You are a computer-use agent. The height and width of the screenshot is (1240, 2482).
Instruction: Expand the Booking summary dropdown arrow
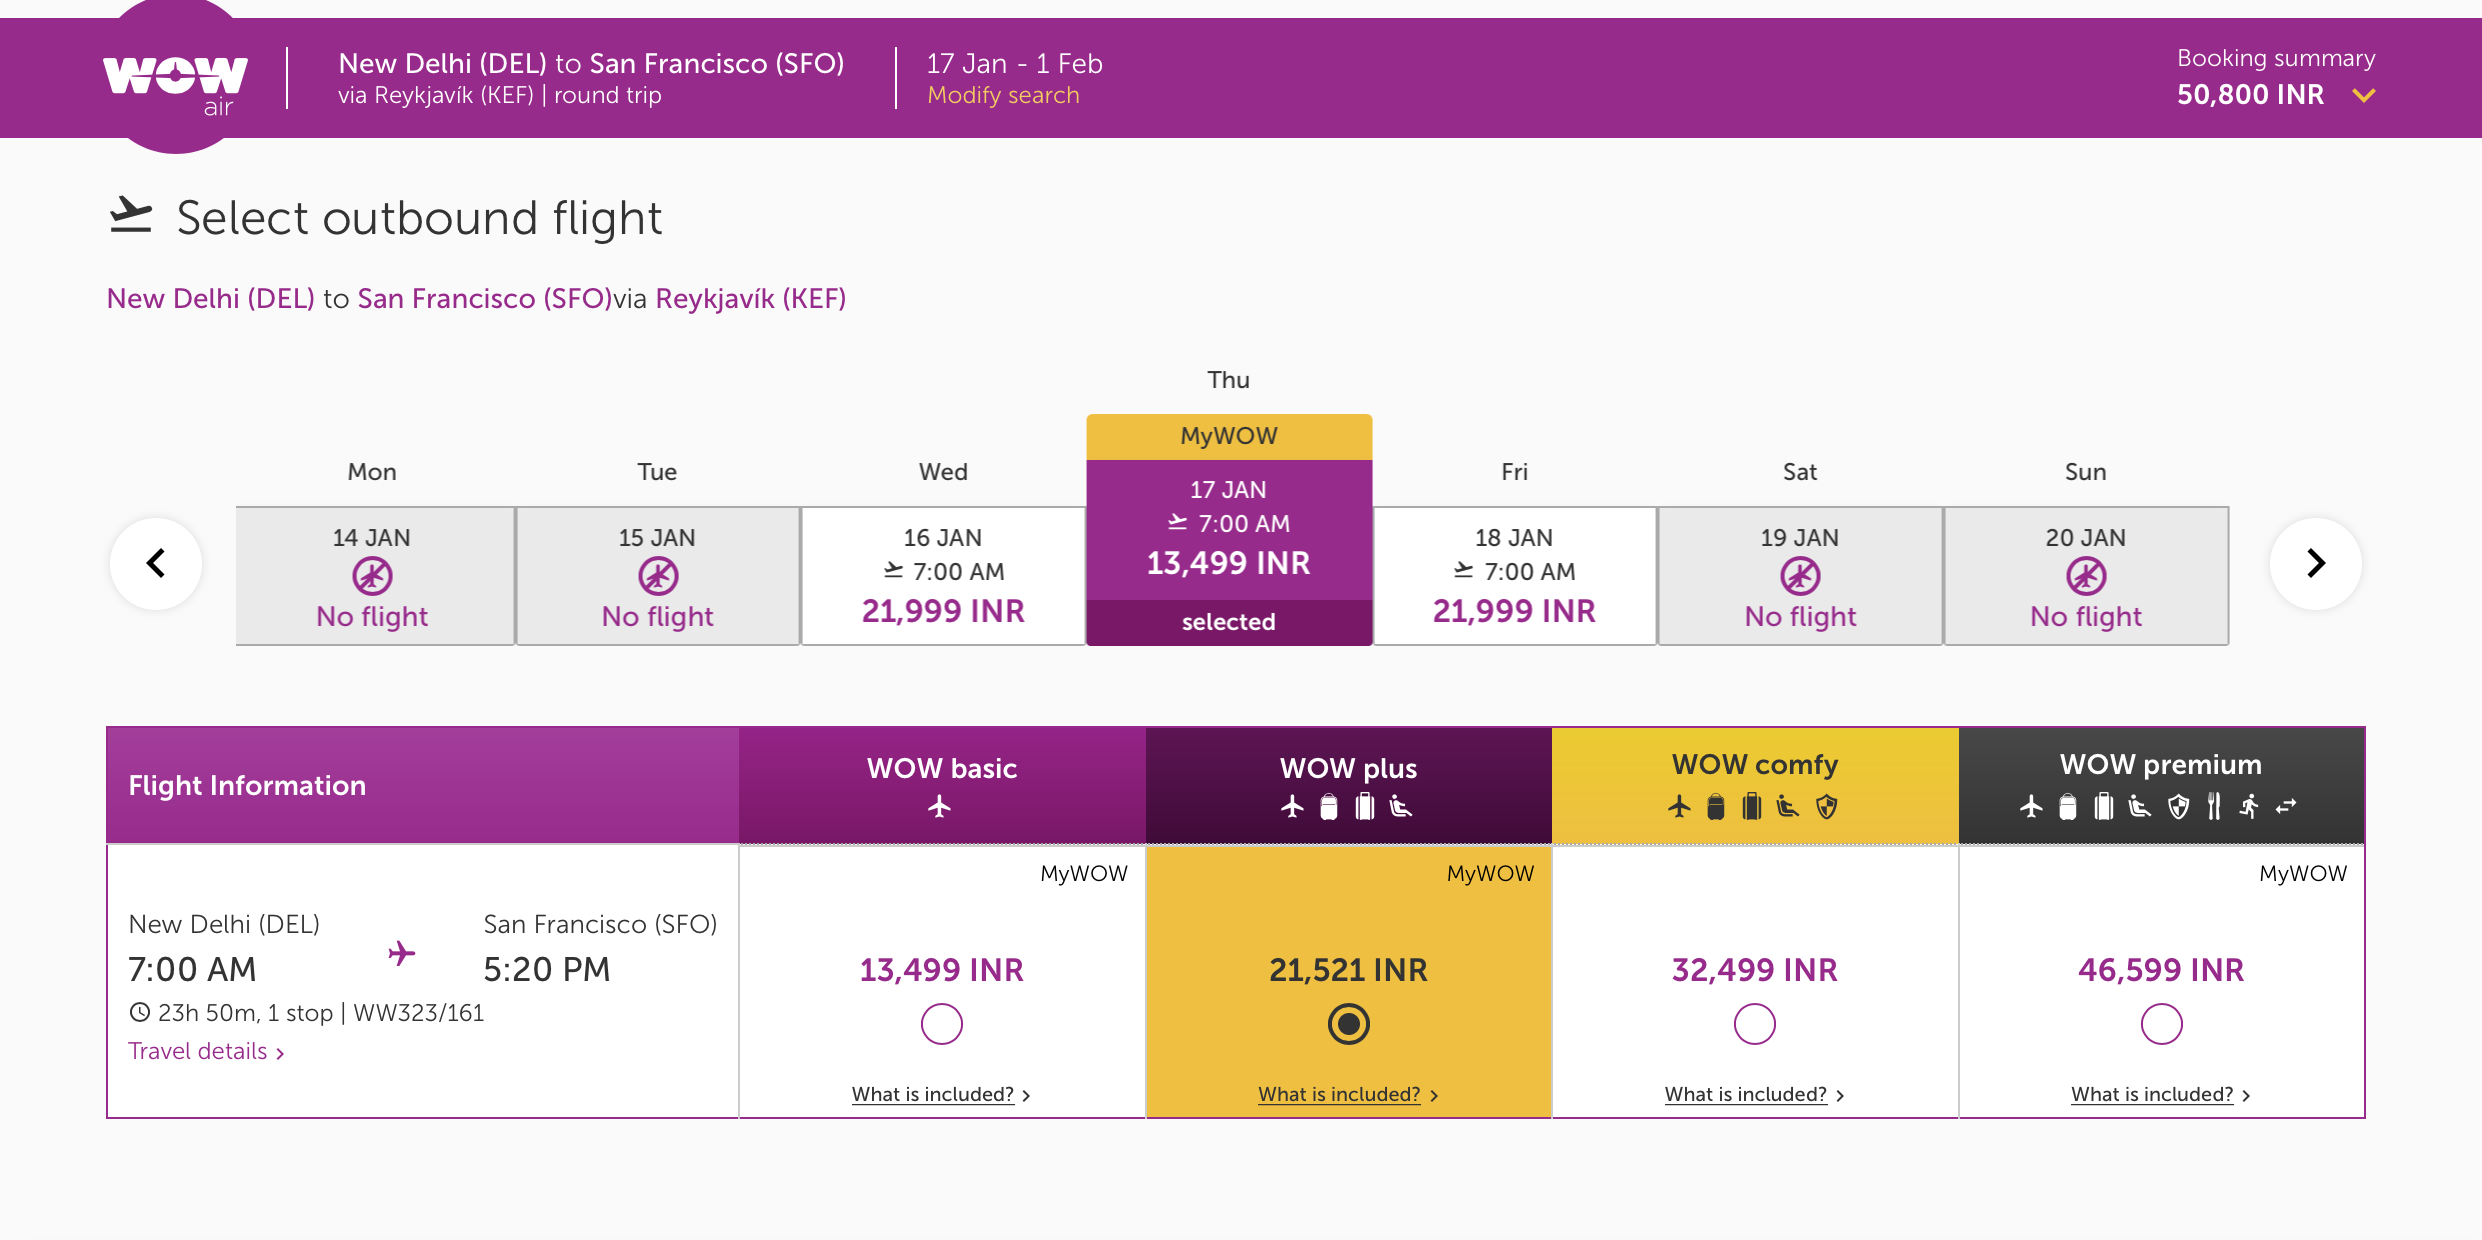click(2364, 96)
